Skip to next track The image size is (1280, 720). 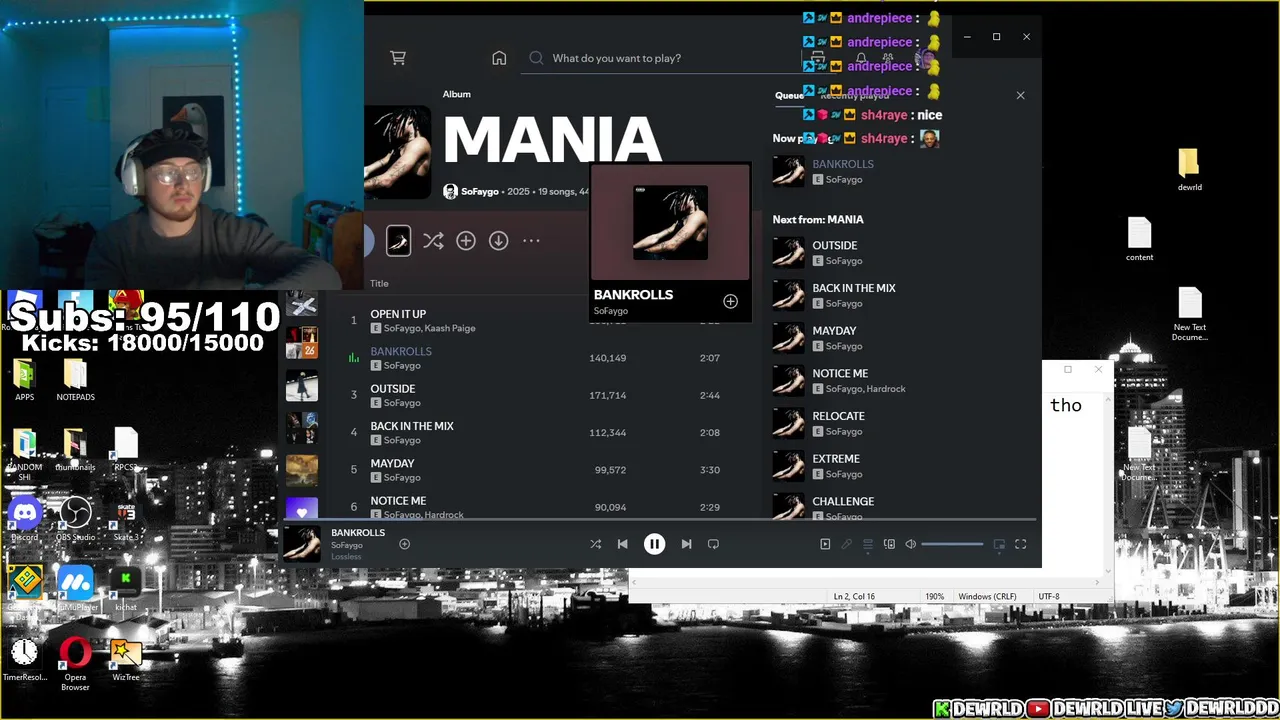686,544
